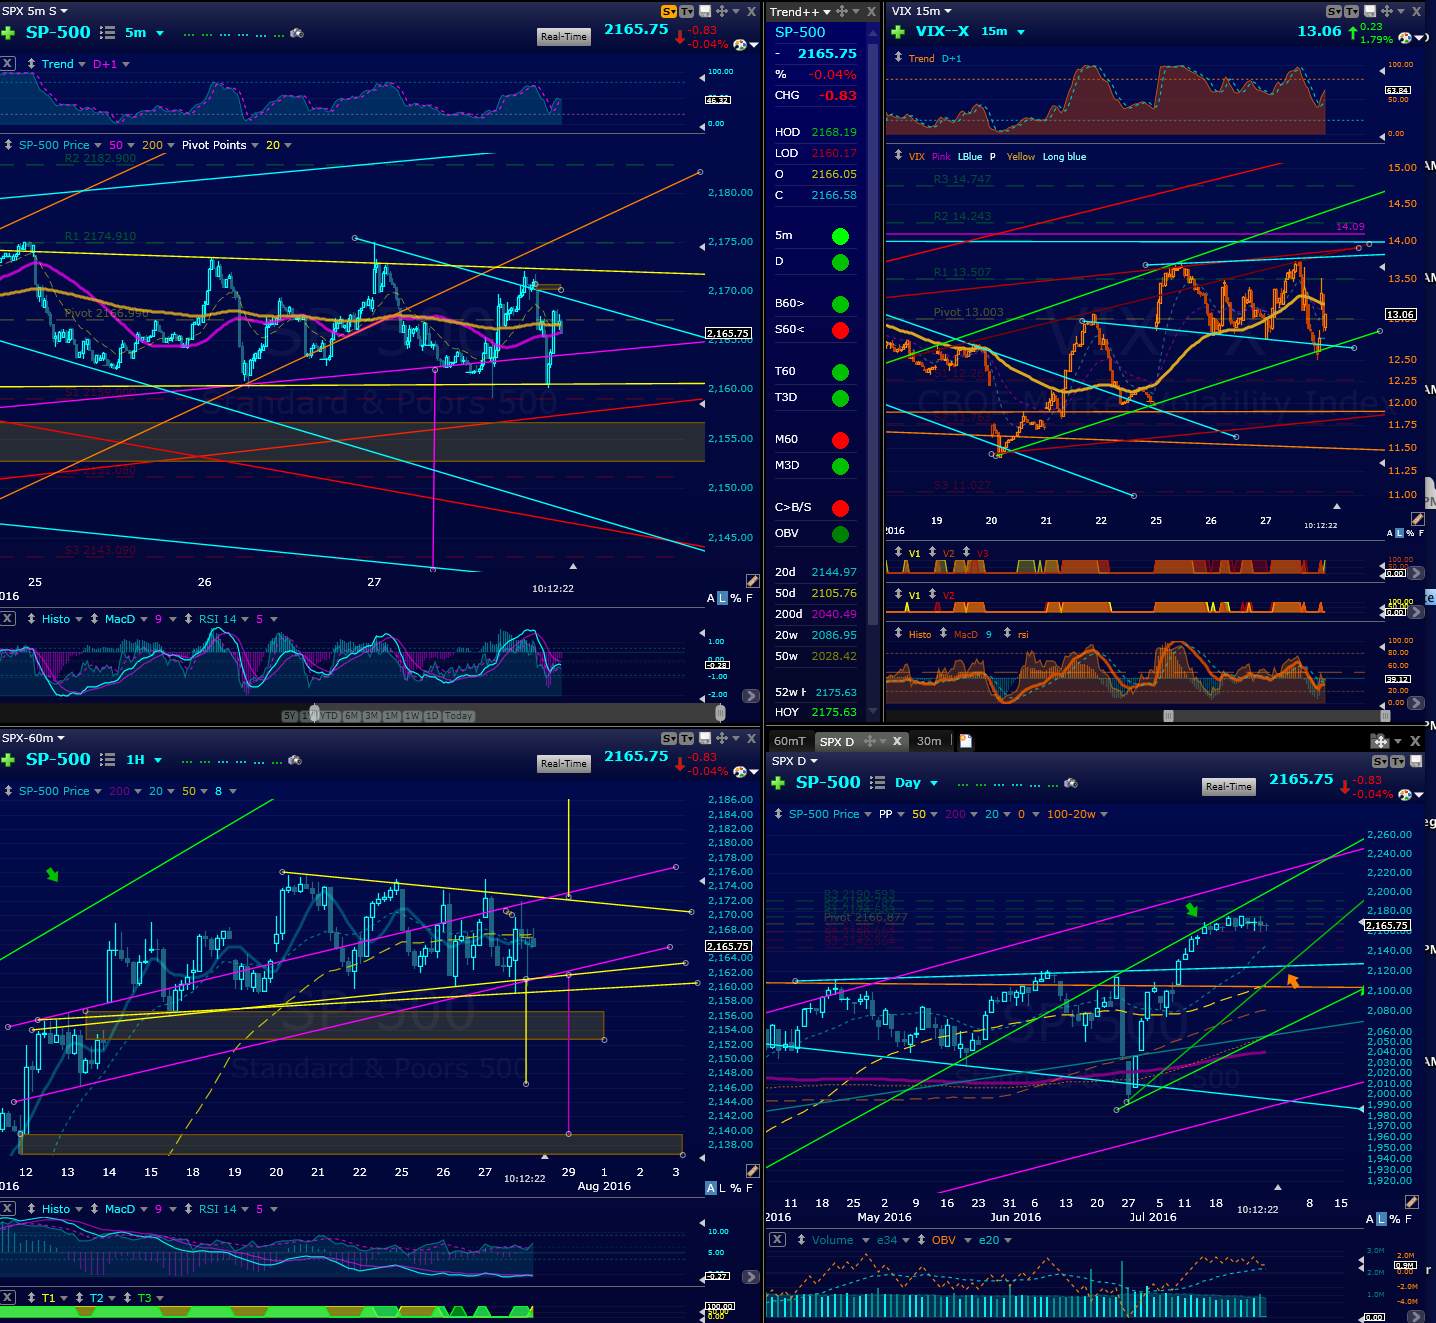Click the right end handle of the 5m time range slider
1436x1323 pixels.
click(720, 713)
